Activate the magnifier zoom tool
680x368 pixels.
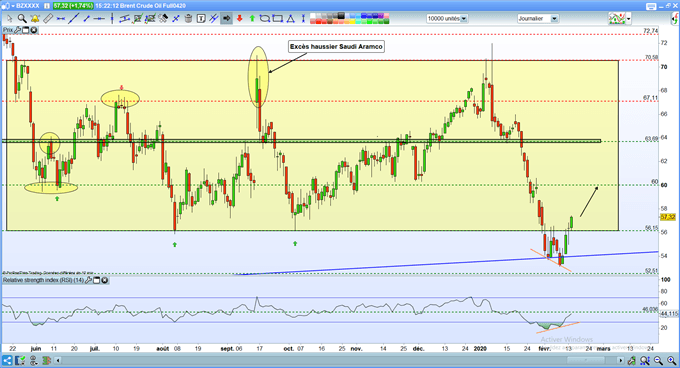point(22,19)
